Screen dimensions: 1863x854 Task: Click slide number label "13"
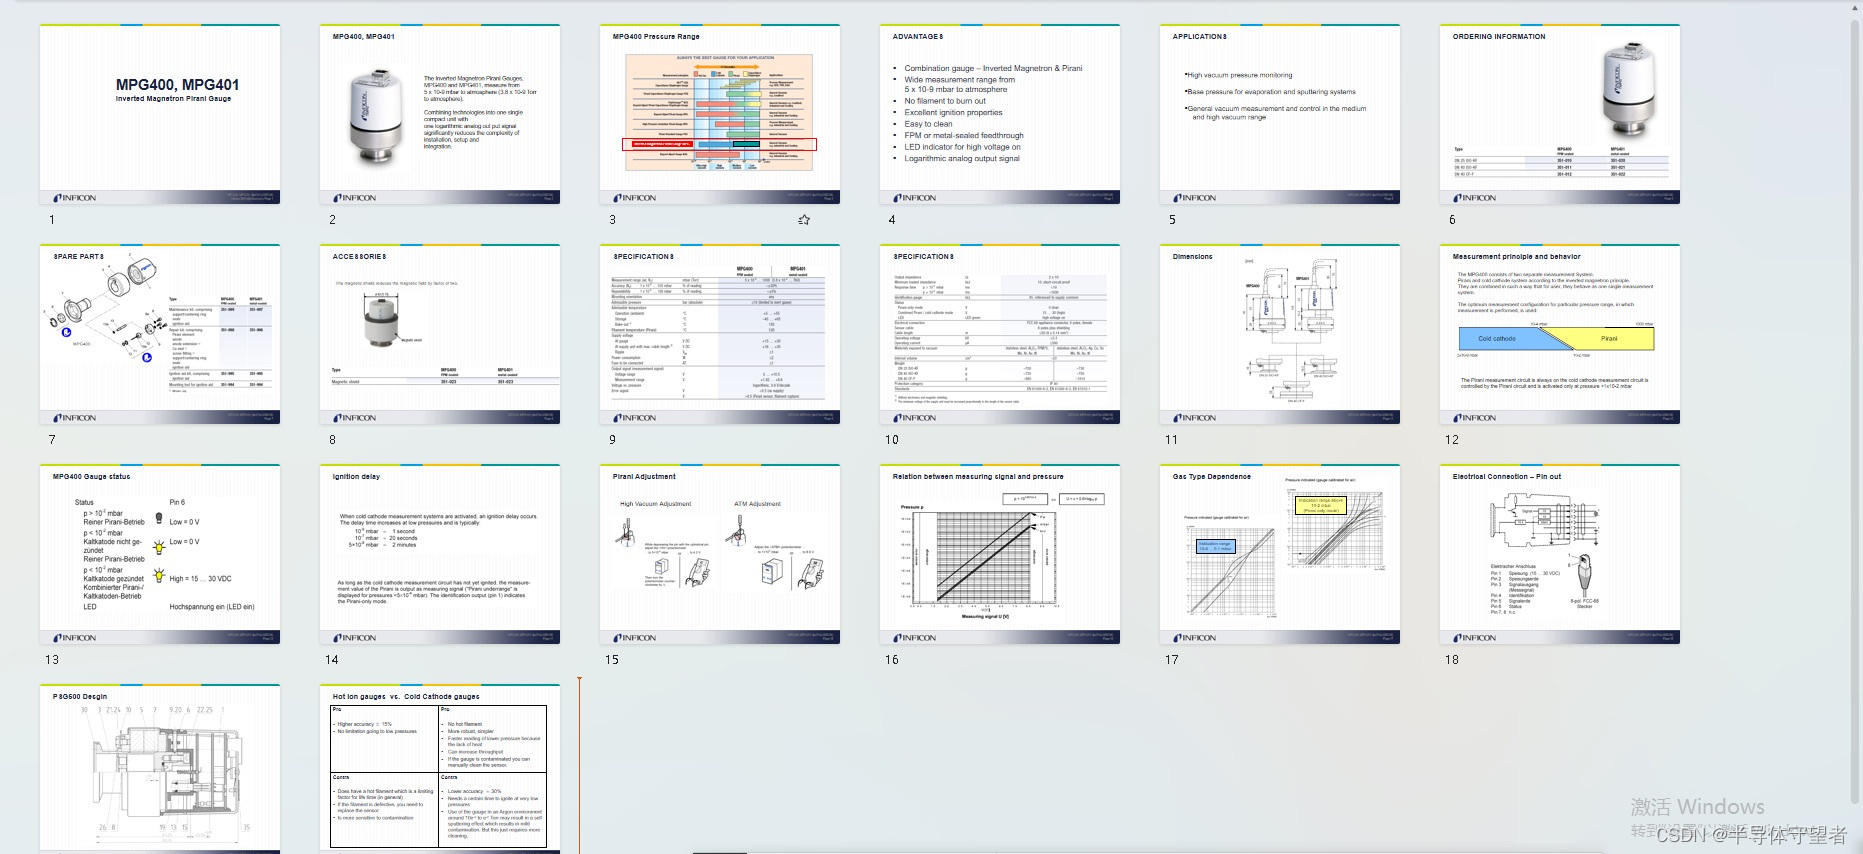[52, 659]
